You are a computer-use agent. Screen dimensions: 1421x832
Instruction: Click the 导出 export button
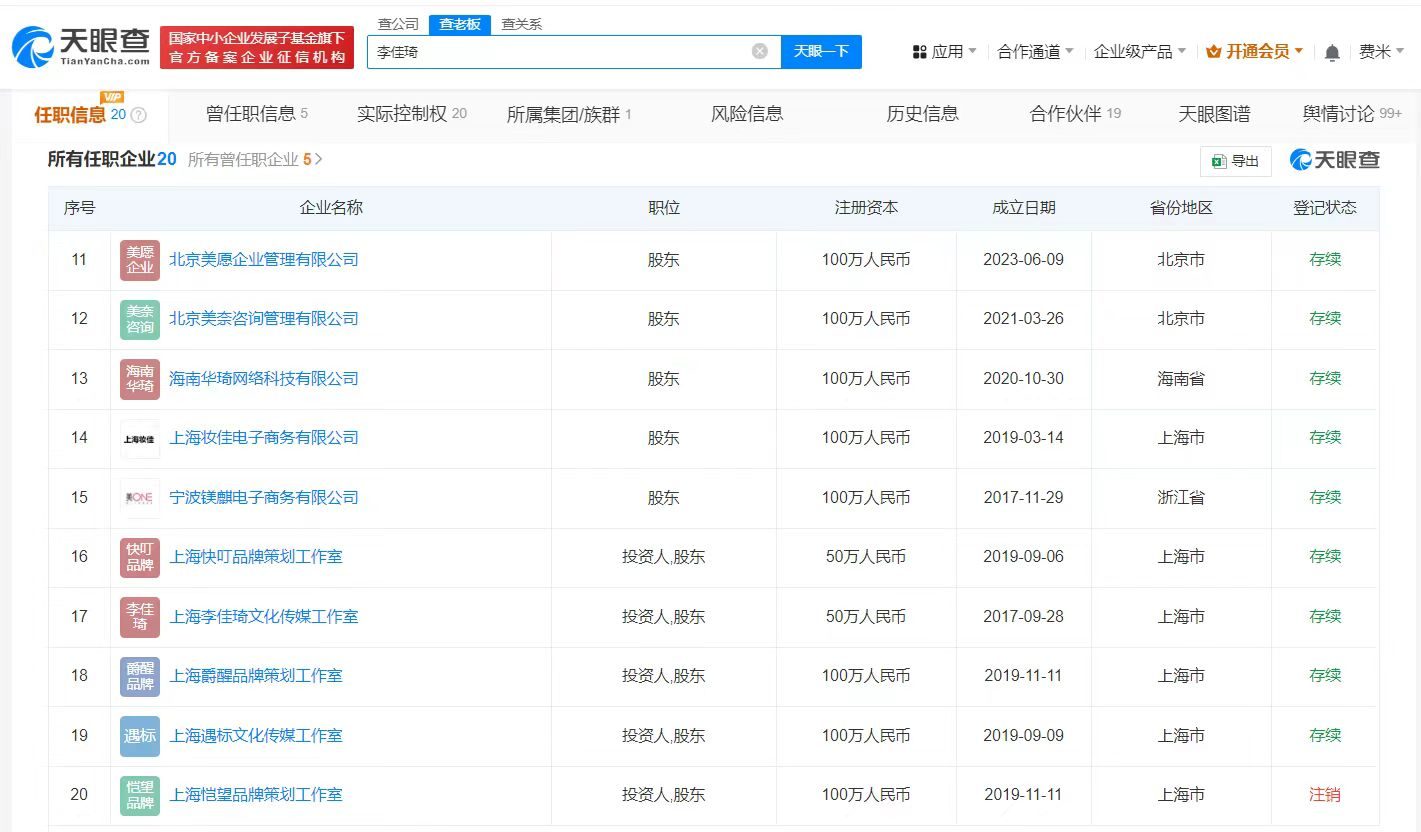pyautogui.click(x=1236, y=161)
